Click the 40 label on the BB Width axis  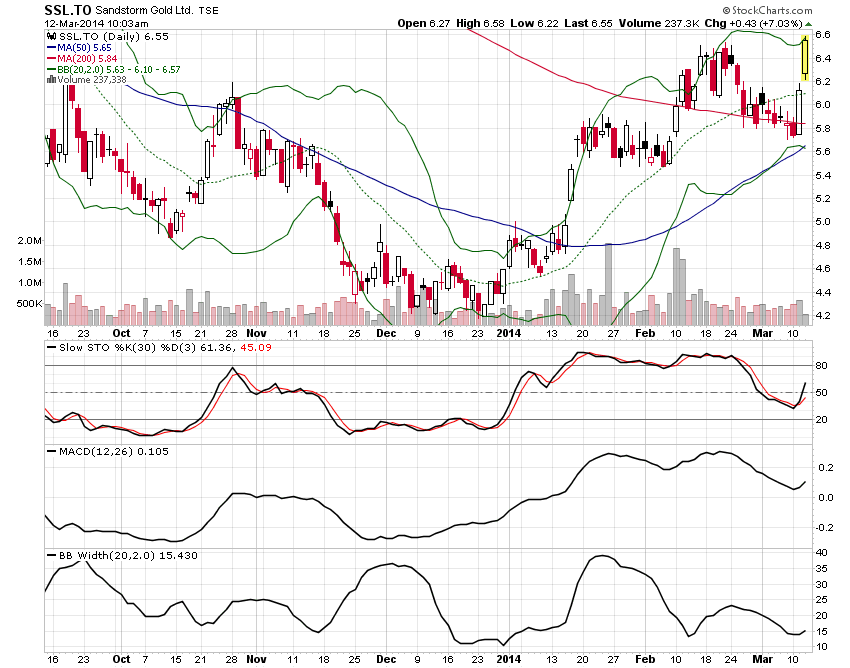pyautogui.click(x=821, y=553)
